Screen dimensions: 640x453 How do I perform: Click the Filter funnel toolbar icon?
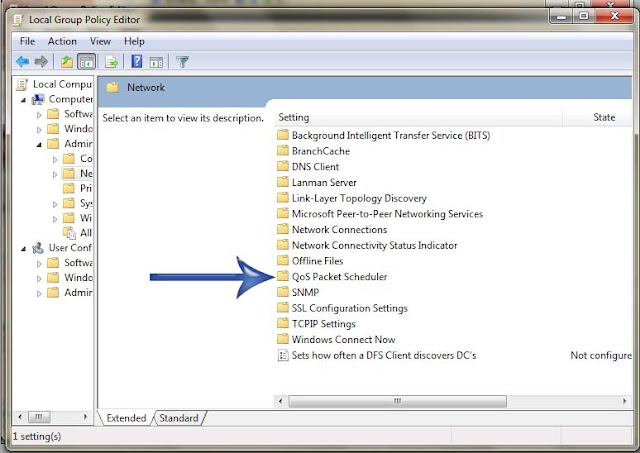point(182,62)
